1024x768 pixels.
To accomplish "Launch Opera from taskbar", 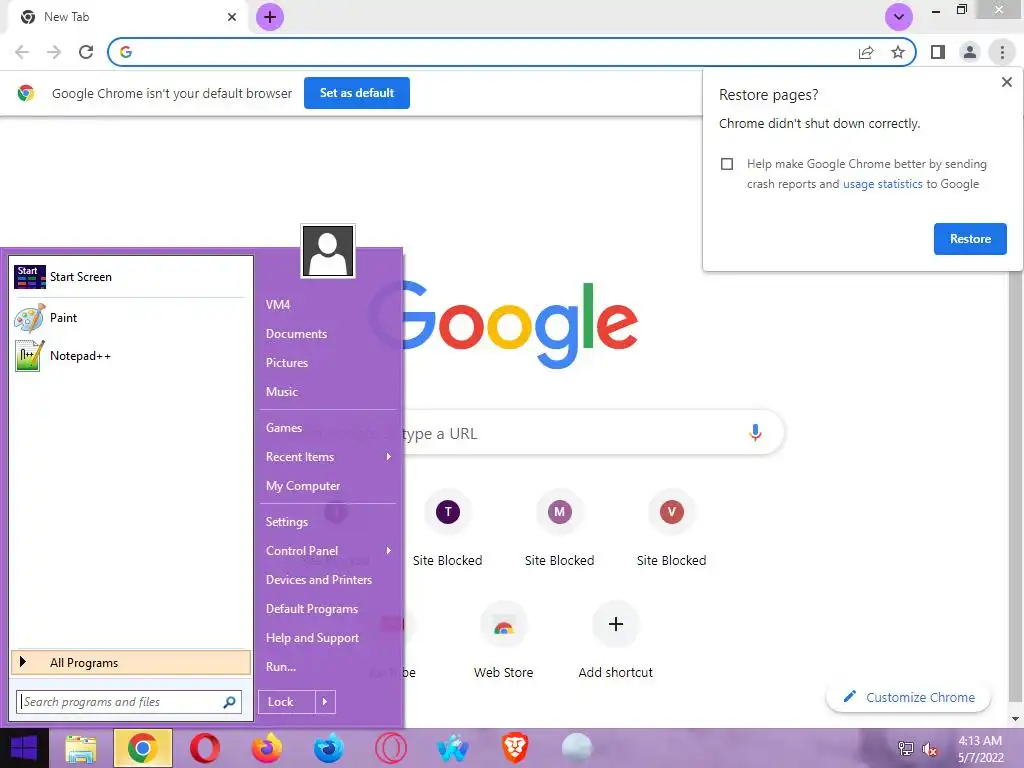I will click(204, 748).
